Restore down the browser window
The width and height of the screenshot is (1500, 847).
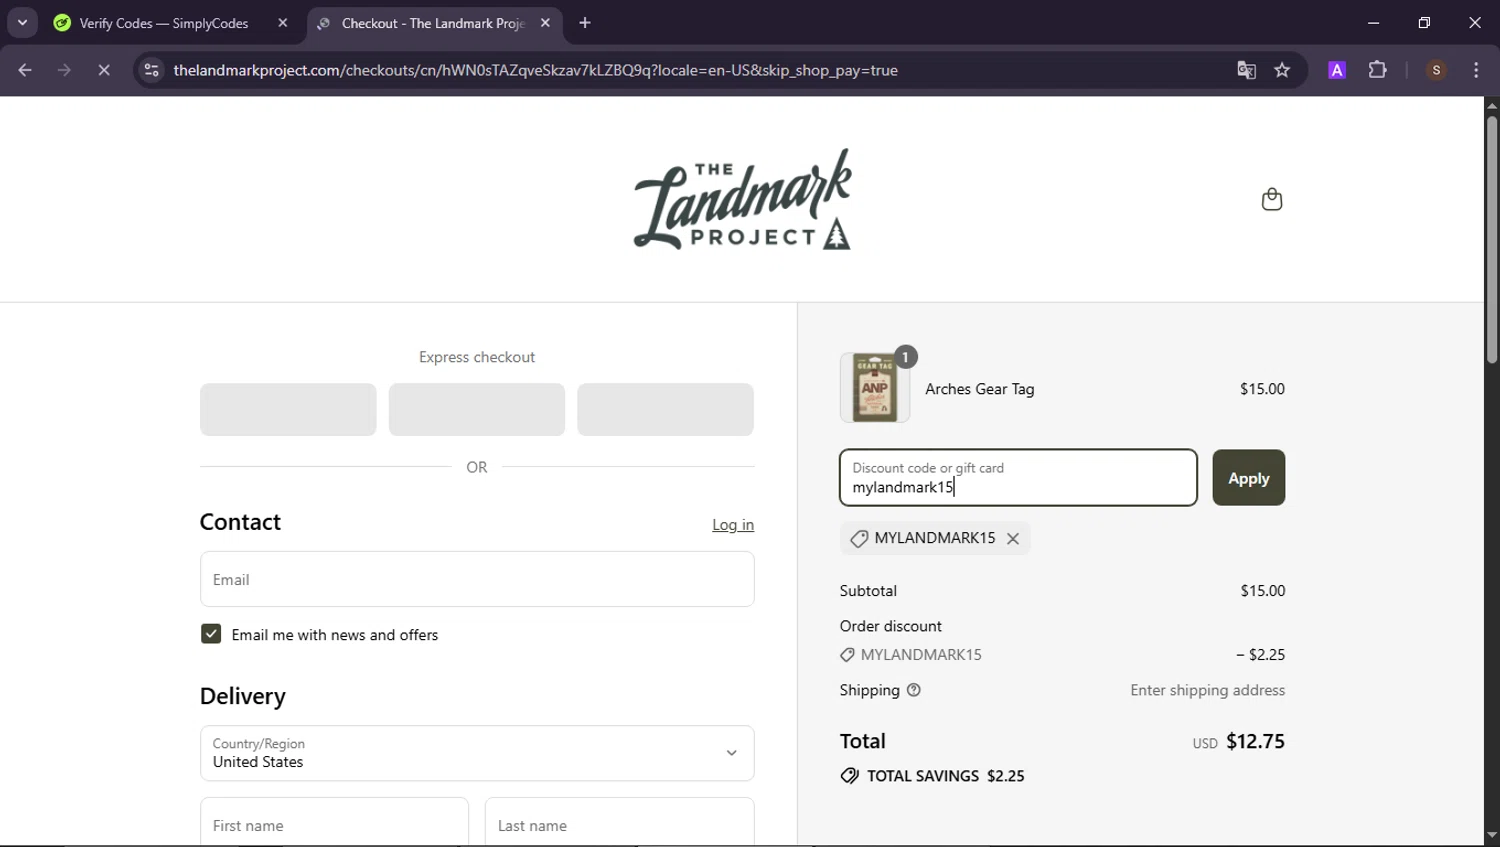(1424, 22)
